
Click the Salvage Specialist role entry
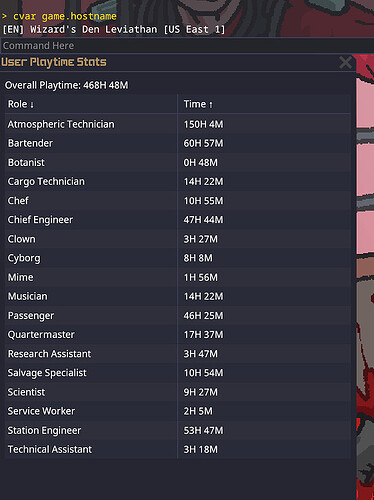(47, 373)
